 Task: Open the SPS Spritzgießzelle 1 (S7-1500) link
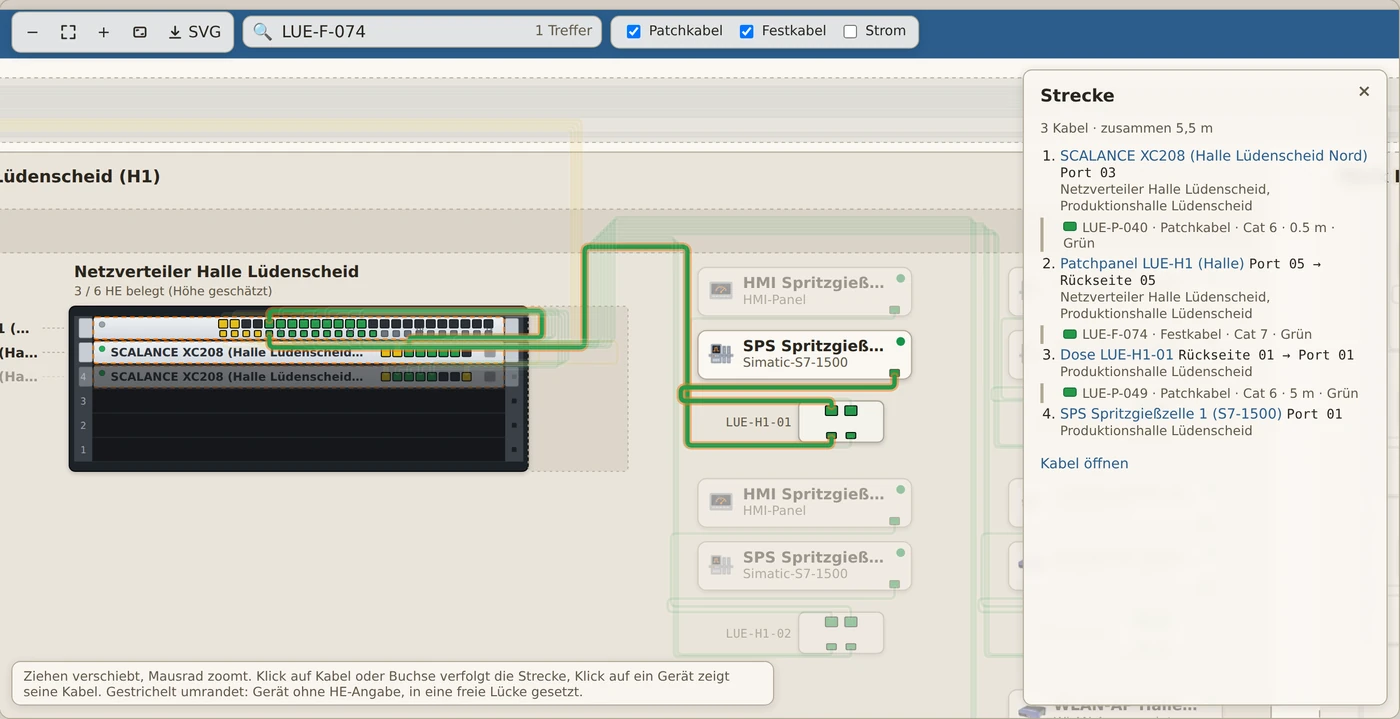click(x=1171, y=414)
